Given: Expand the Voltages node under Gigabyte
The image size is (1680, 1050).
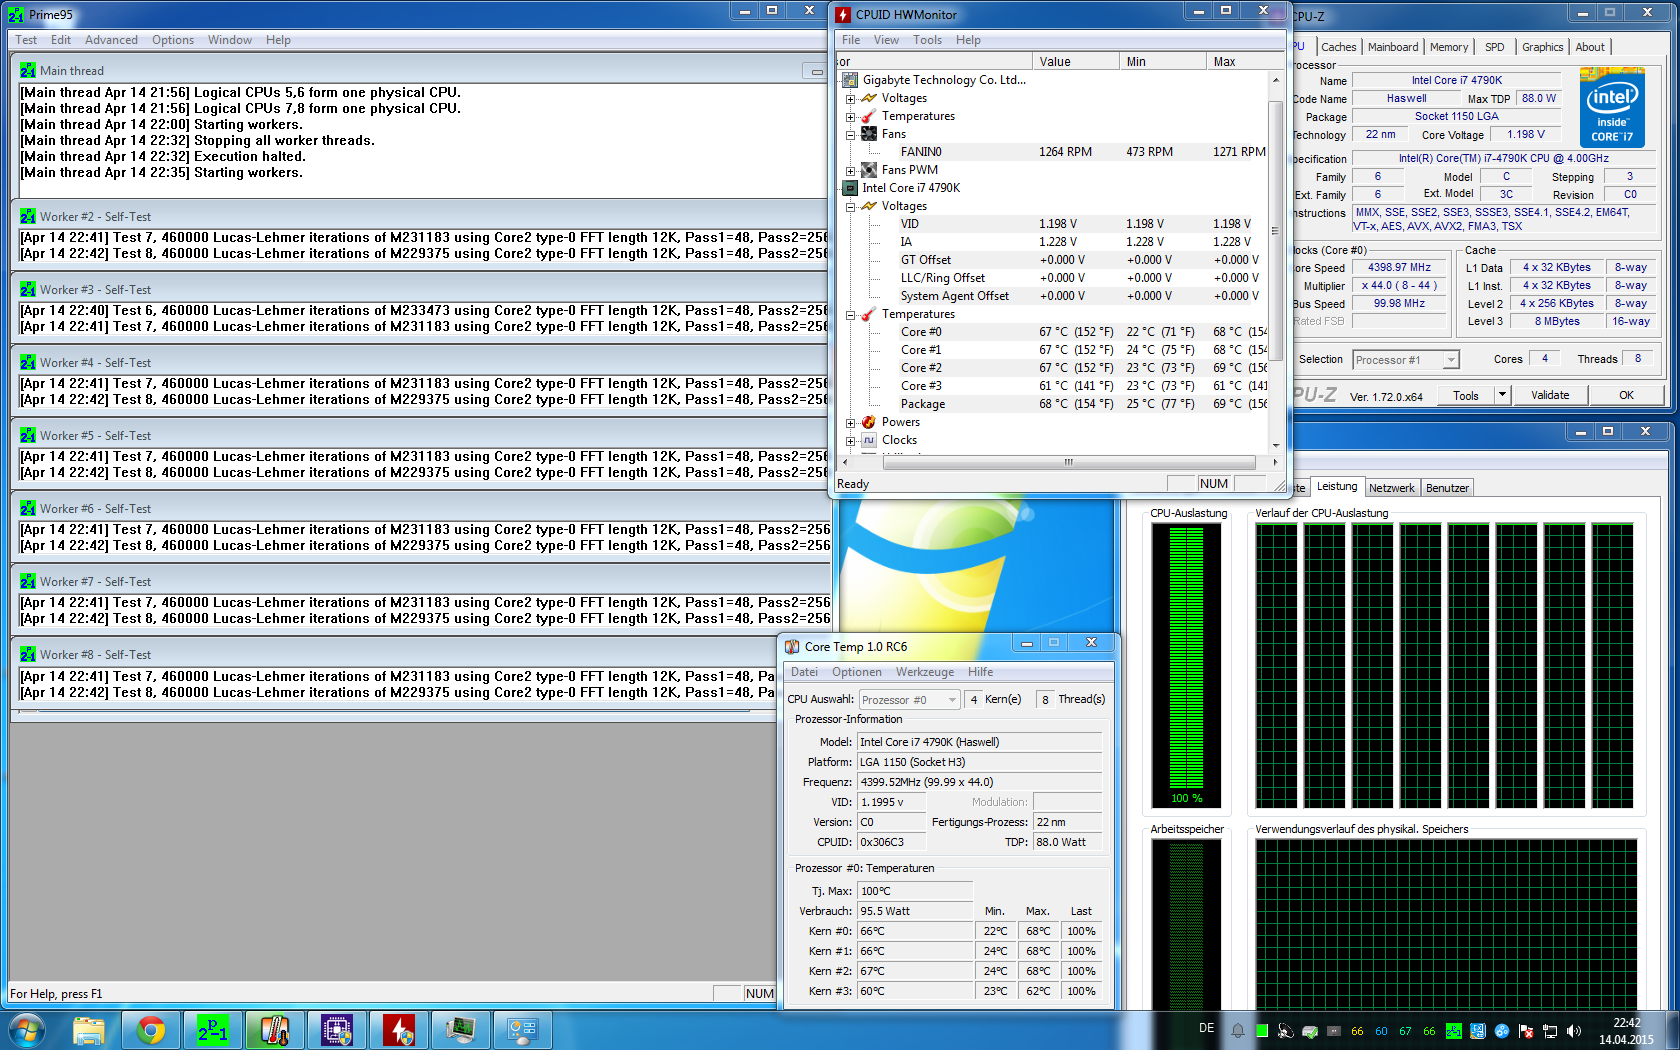Looking at the screenshot, I should point(850,99).
